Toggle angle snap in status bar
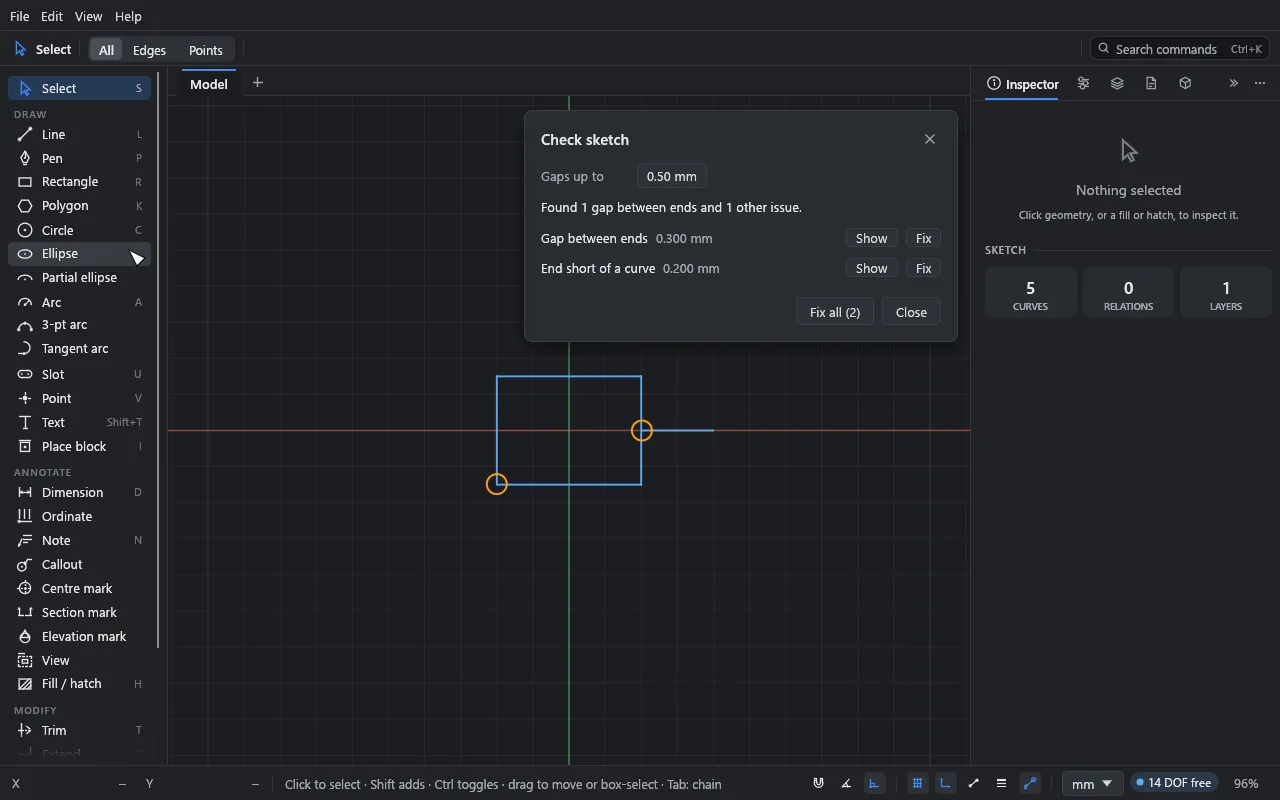 847,784
